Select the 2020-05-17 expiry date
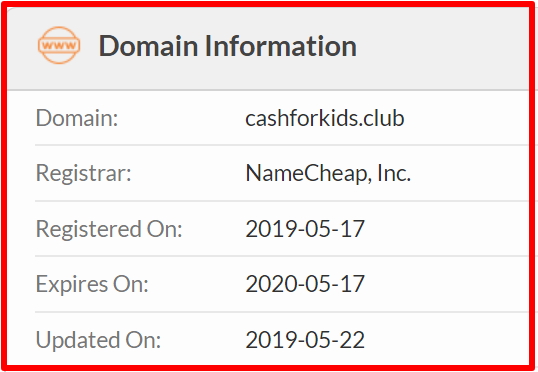The image size is (538, 372). [305, 284]
